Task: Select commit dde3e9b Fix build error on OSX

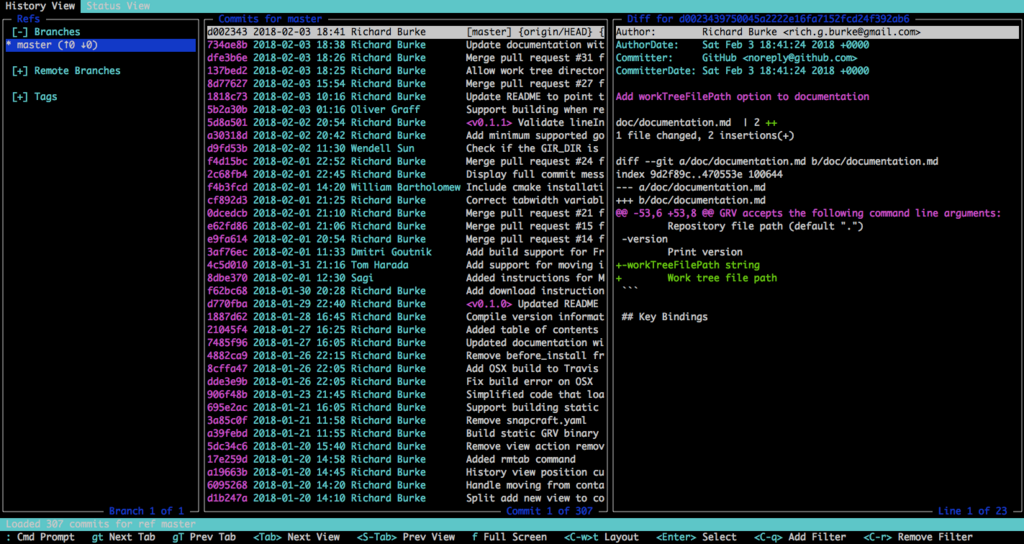Action: point(406,381)
